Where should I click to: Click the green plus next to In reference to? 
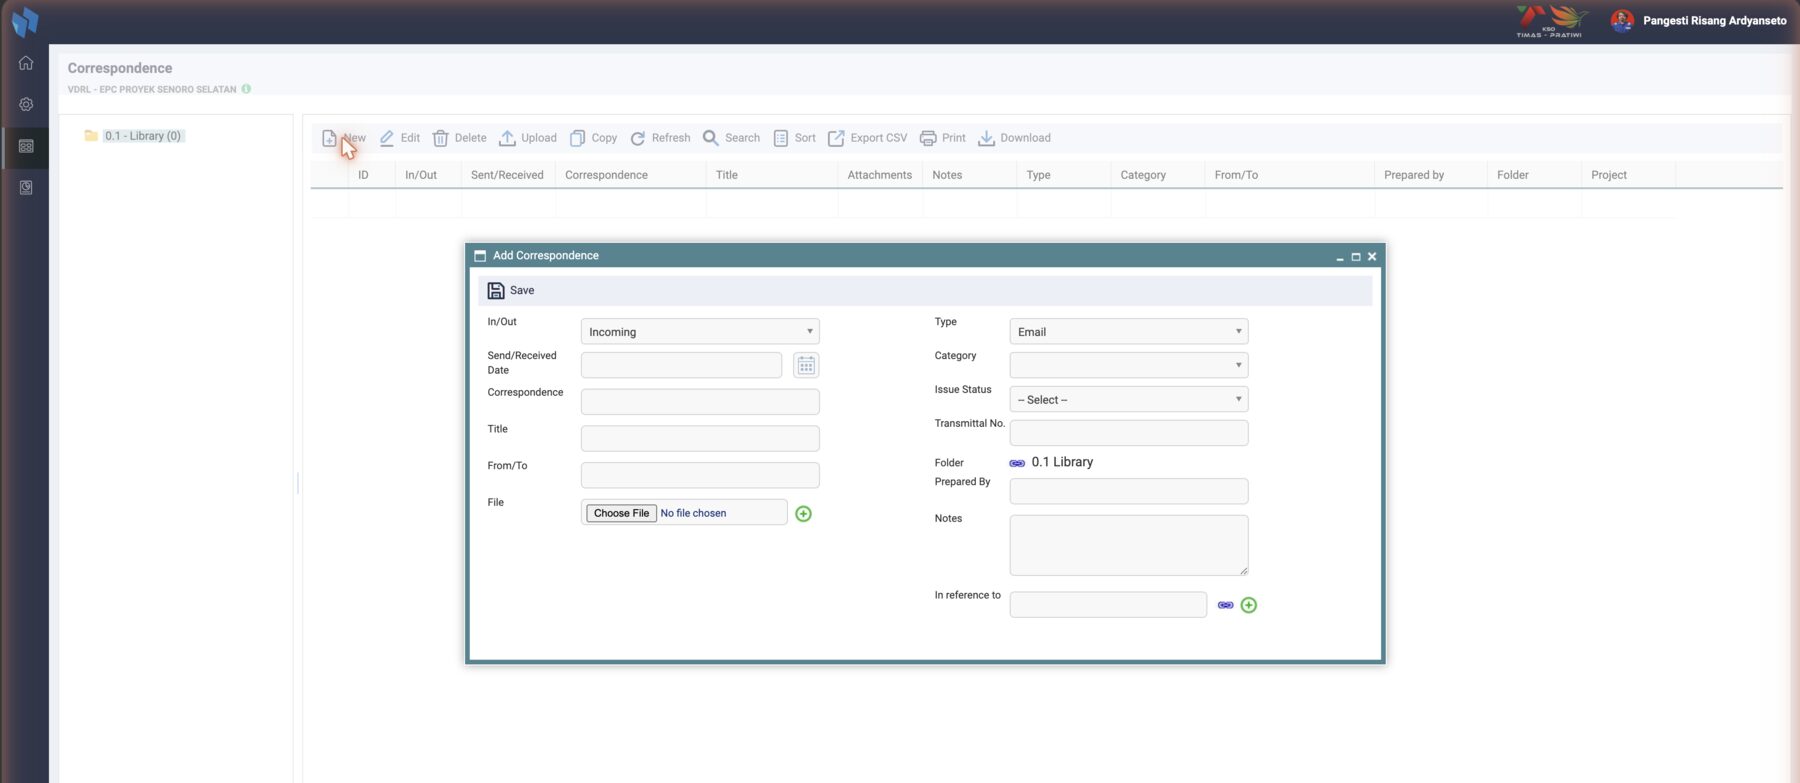pyautogui.click(x=1249, y=605)
